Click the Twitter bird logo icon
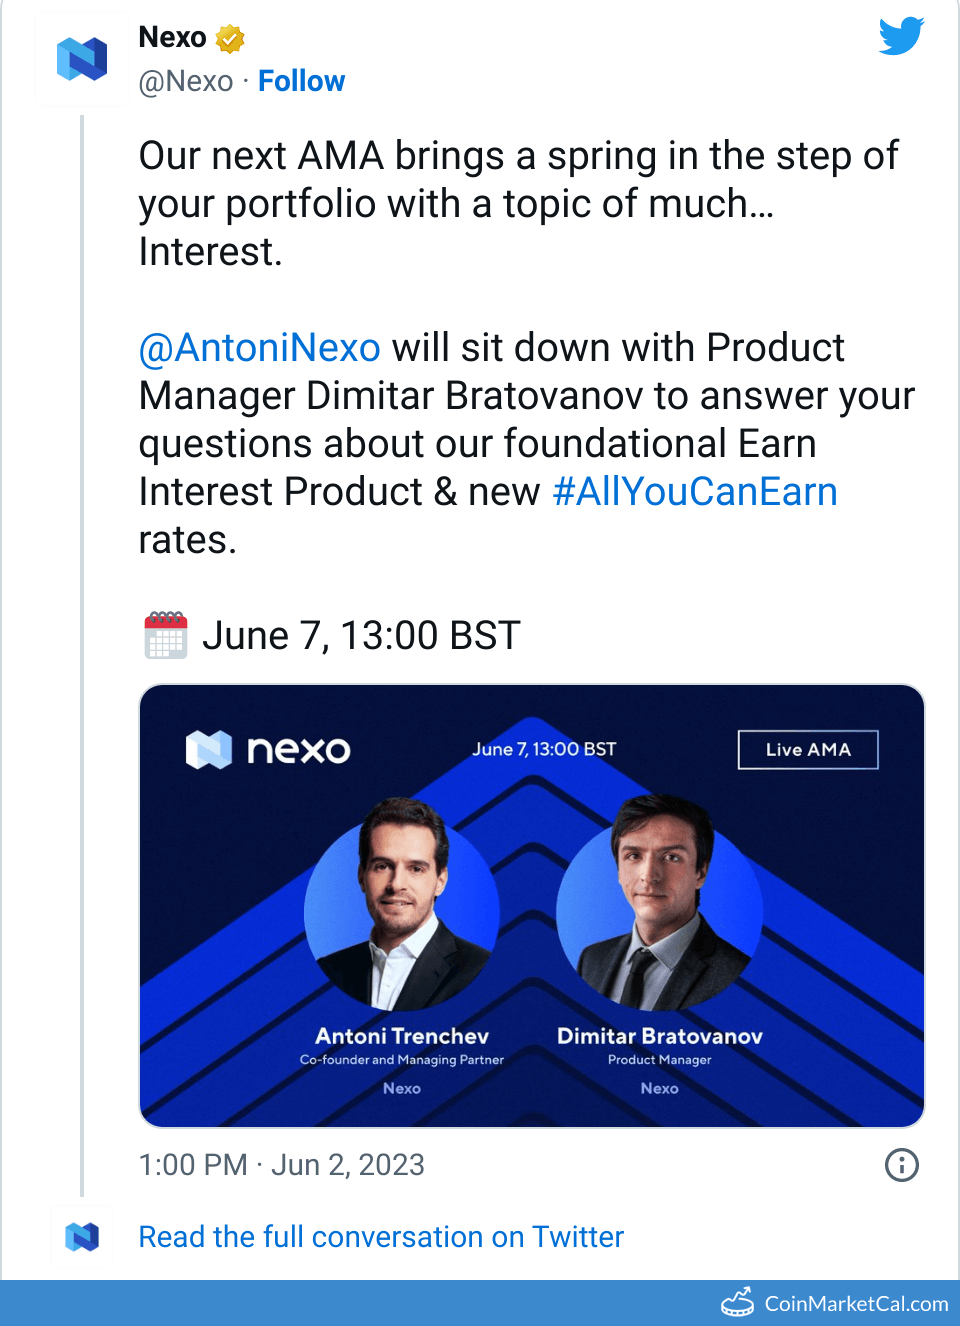The width and height of the screenshot is (960, 1326). (x=901, y=37)
